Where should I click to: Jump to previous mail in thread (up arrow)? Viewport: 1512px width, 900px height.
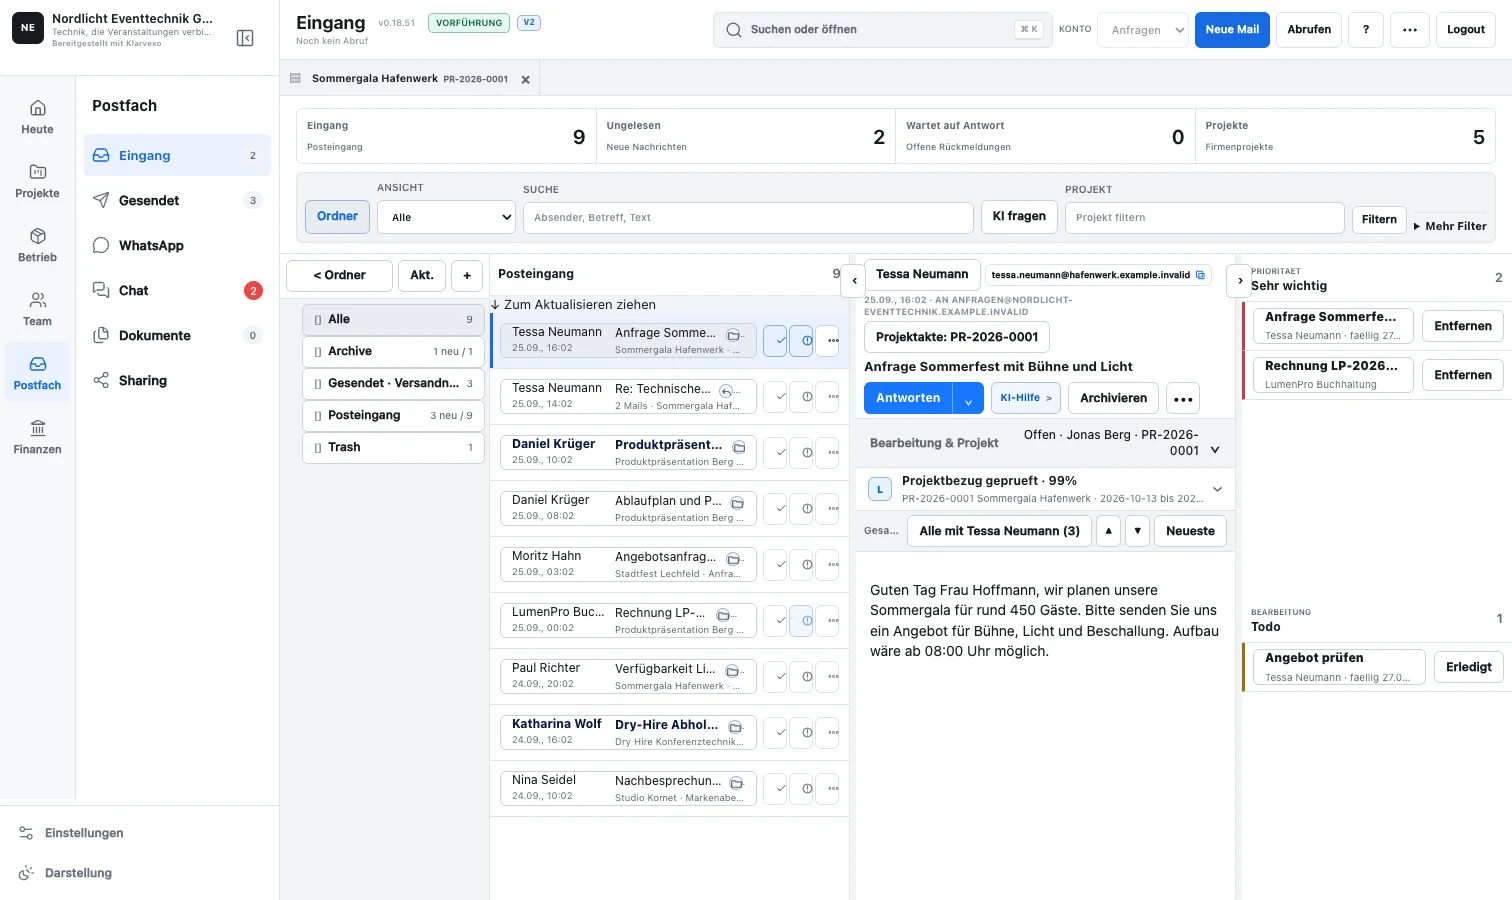(1108, 531)
